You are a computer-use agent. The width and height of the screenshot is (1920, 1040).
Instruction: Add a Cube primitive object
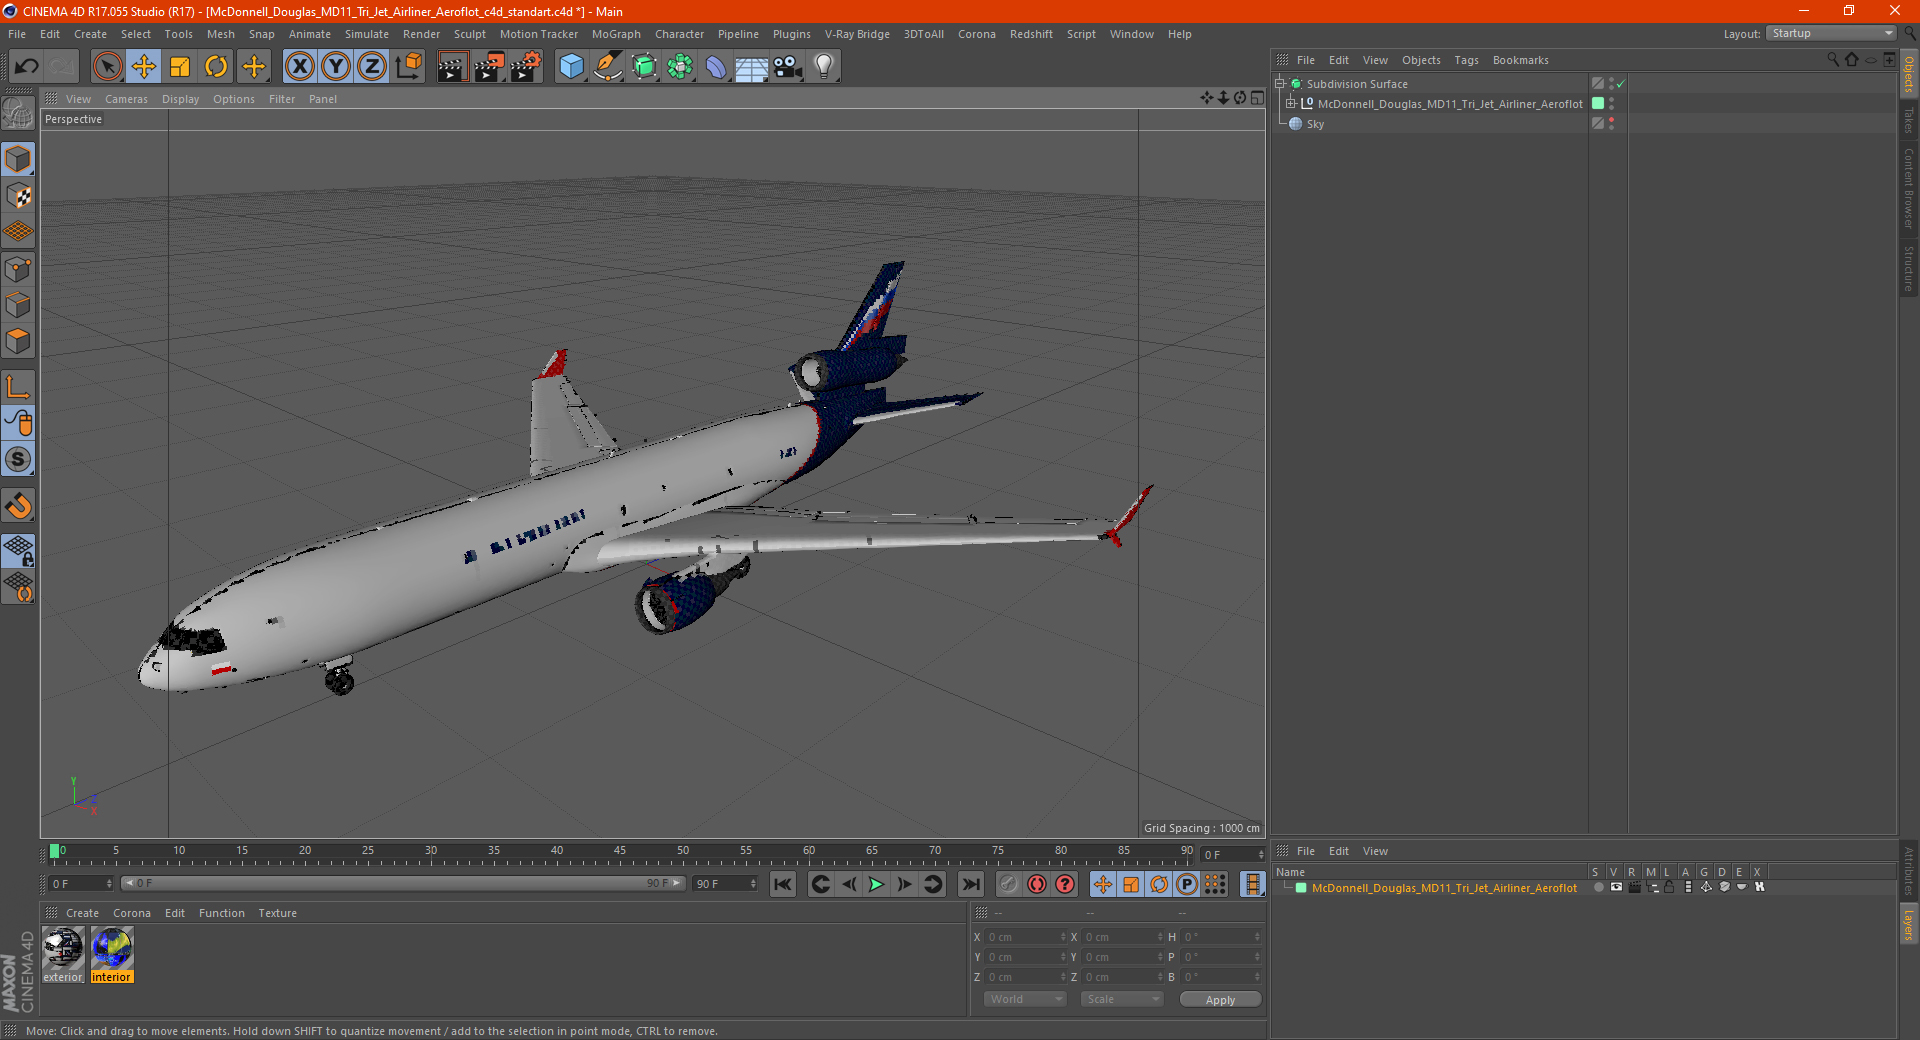[x=571, y=67]
